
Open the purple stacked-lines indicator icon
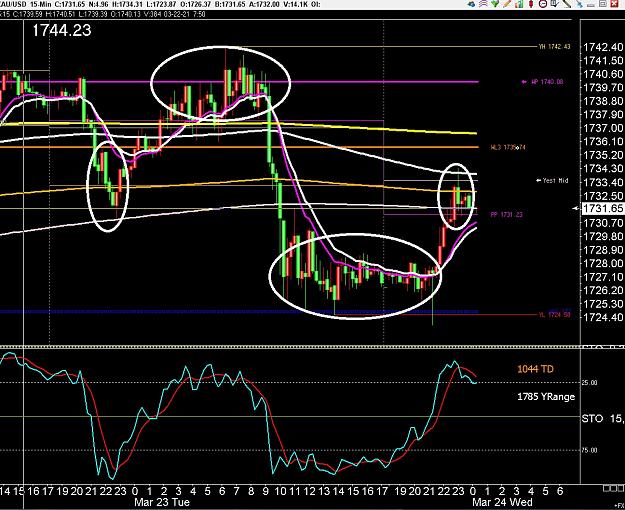483,4
